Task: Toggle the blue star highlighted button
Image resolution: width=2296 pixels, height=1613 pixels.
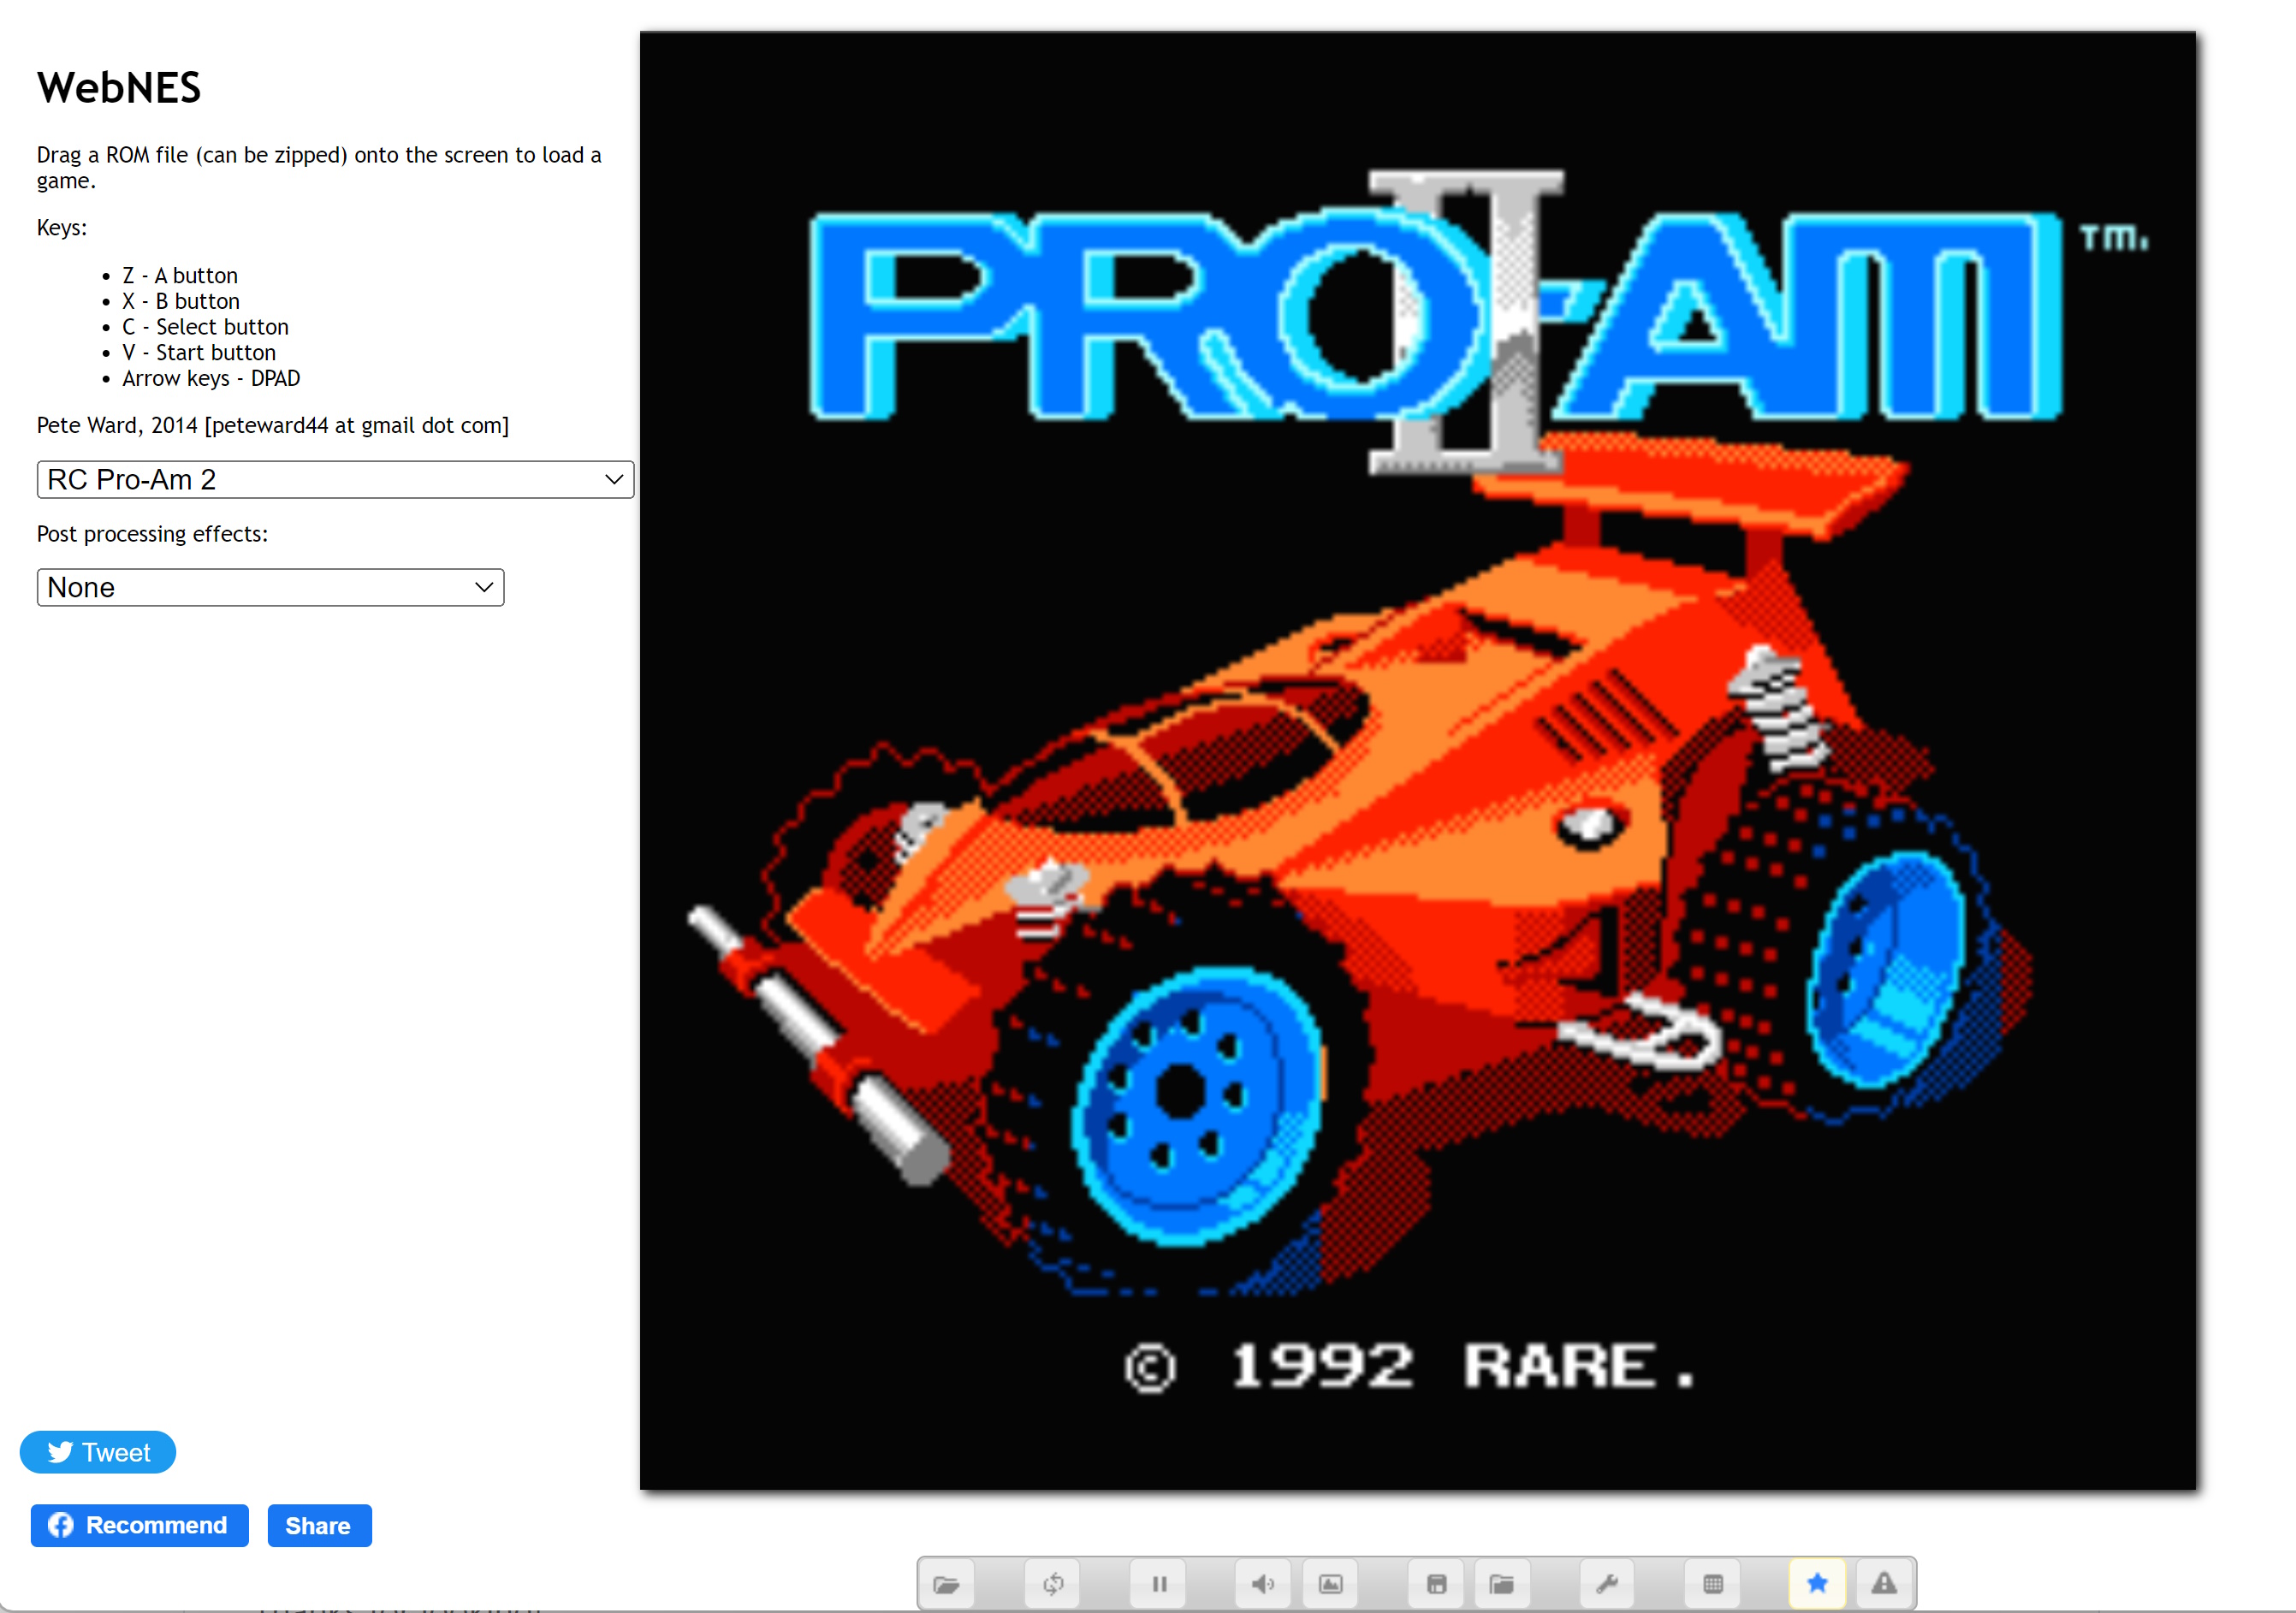Action: (1817, 1583)
